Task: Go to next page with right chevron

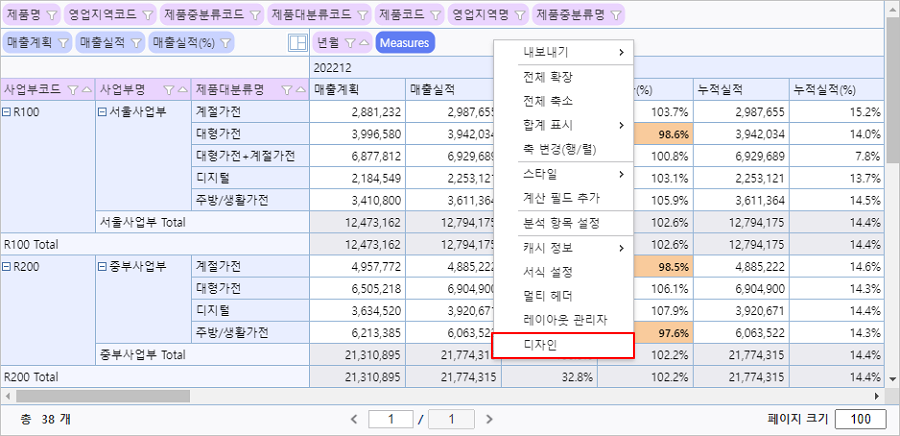Action: click(484, 418)
